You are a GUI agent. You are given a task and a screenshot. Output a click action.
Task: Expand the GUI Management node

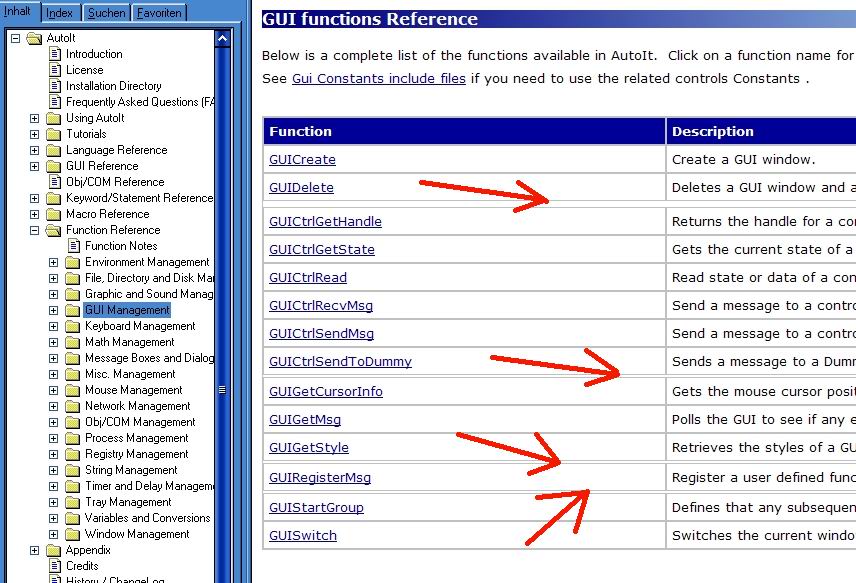[x=54, y=310]
